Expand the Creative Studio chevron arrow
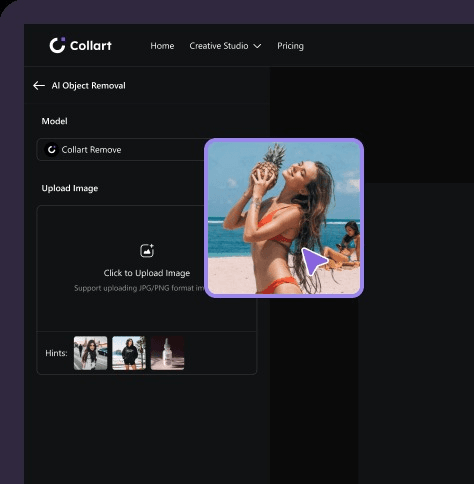The width and height of the screenshot is (474, 484). click(257, 46)
